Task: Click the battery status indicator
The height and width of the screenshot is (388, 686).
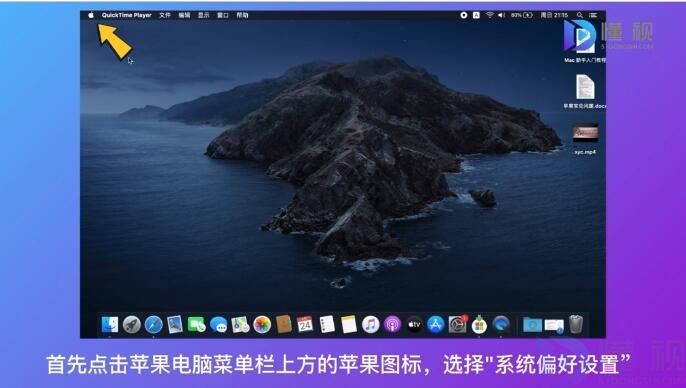Action: point(522,15)
